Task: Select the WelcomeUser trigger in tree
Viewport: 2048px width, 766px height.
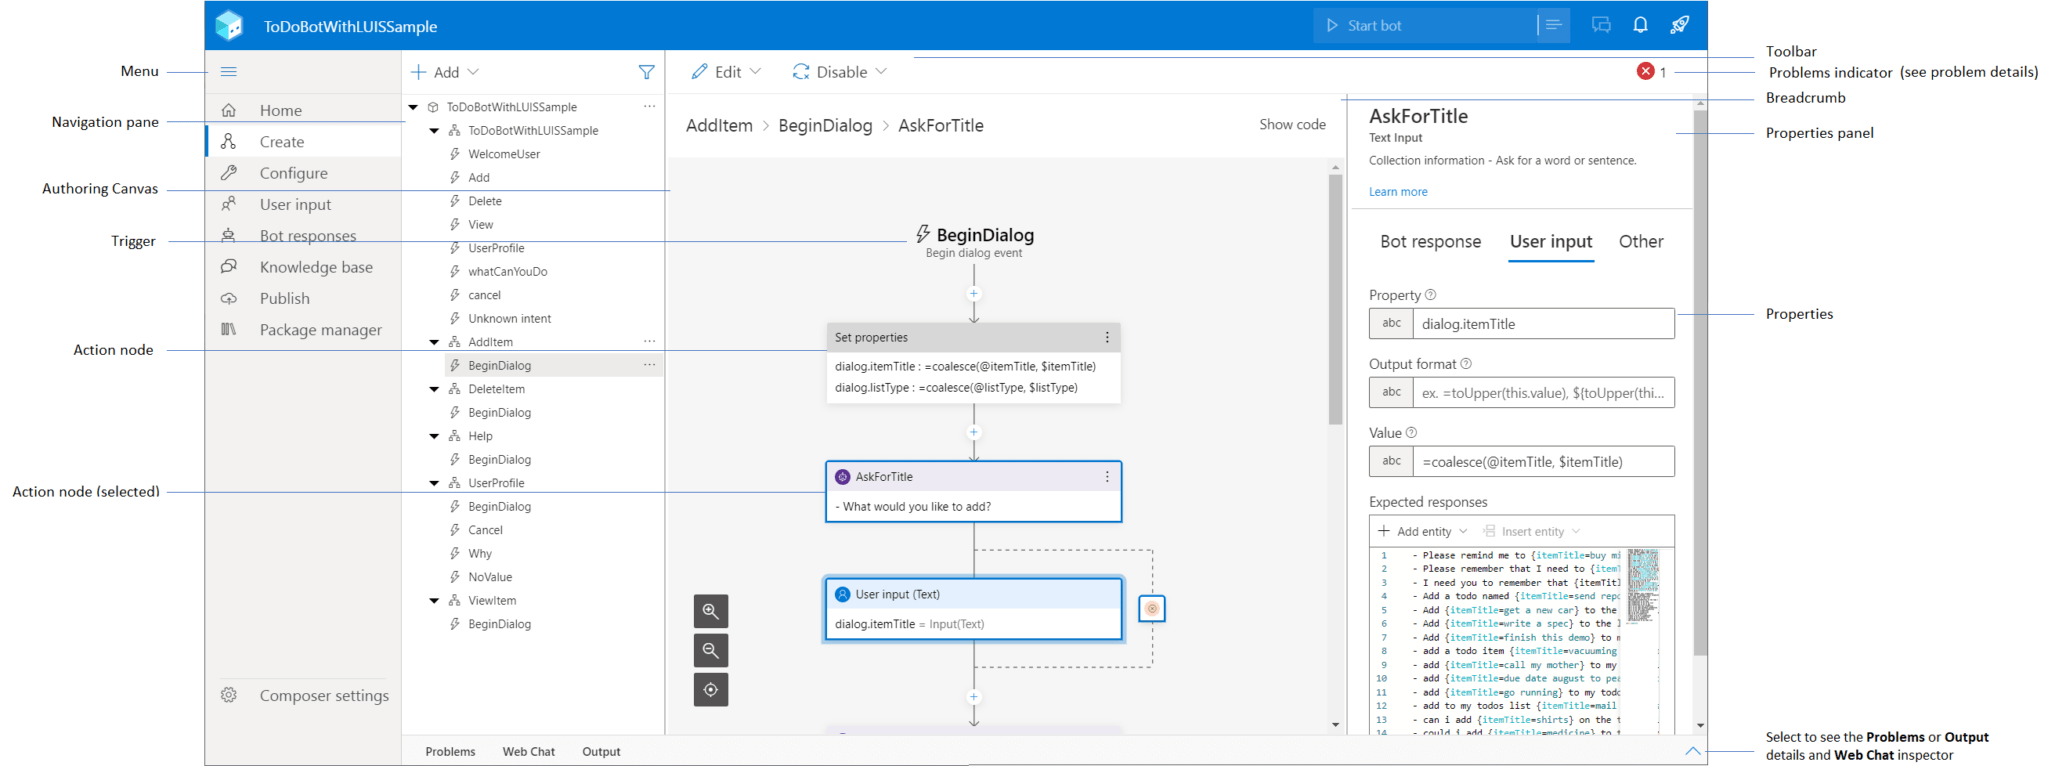Action: pos(504,154)
